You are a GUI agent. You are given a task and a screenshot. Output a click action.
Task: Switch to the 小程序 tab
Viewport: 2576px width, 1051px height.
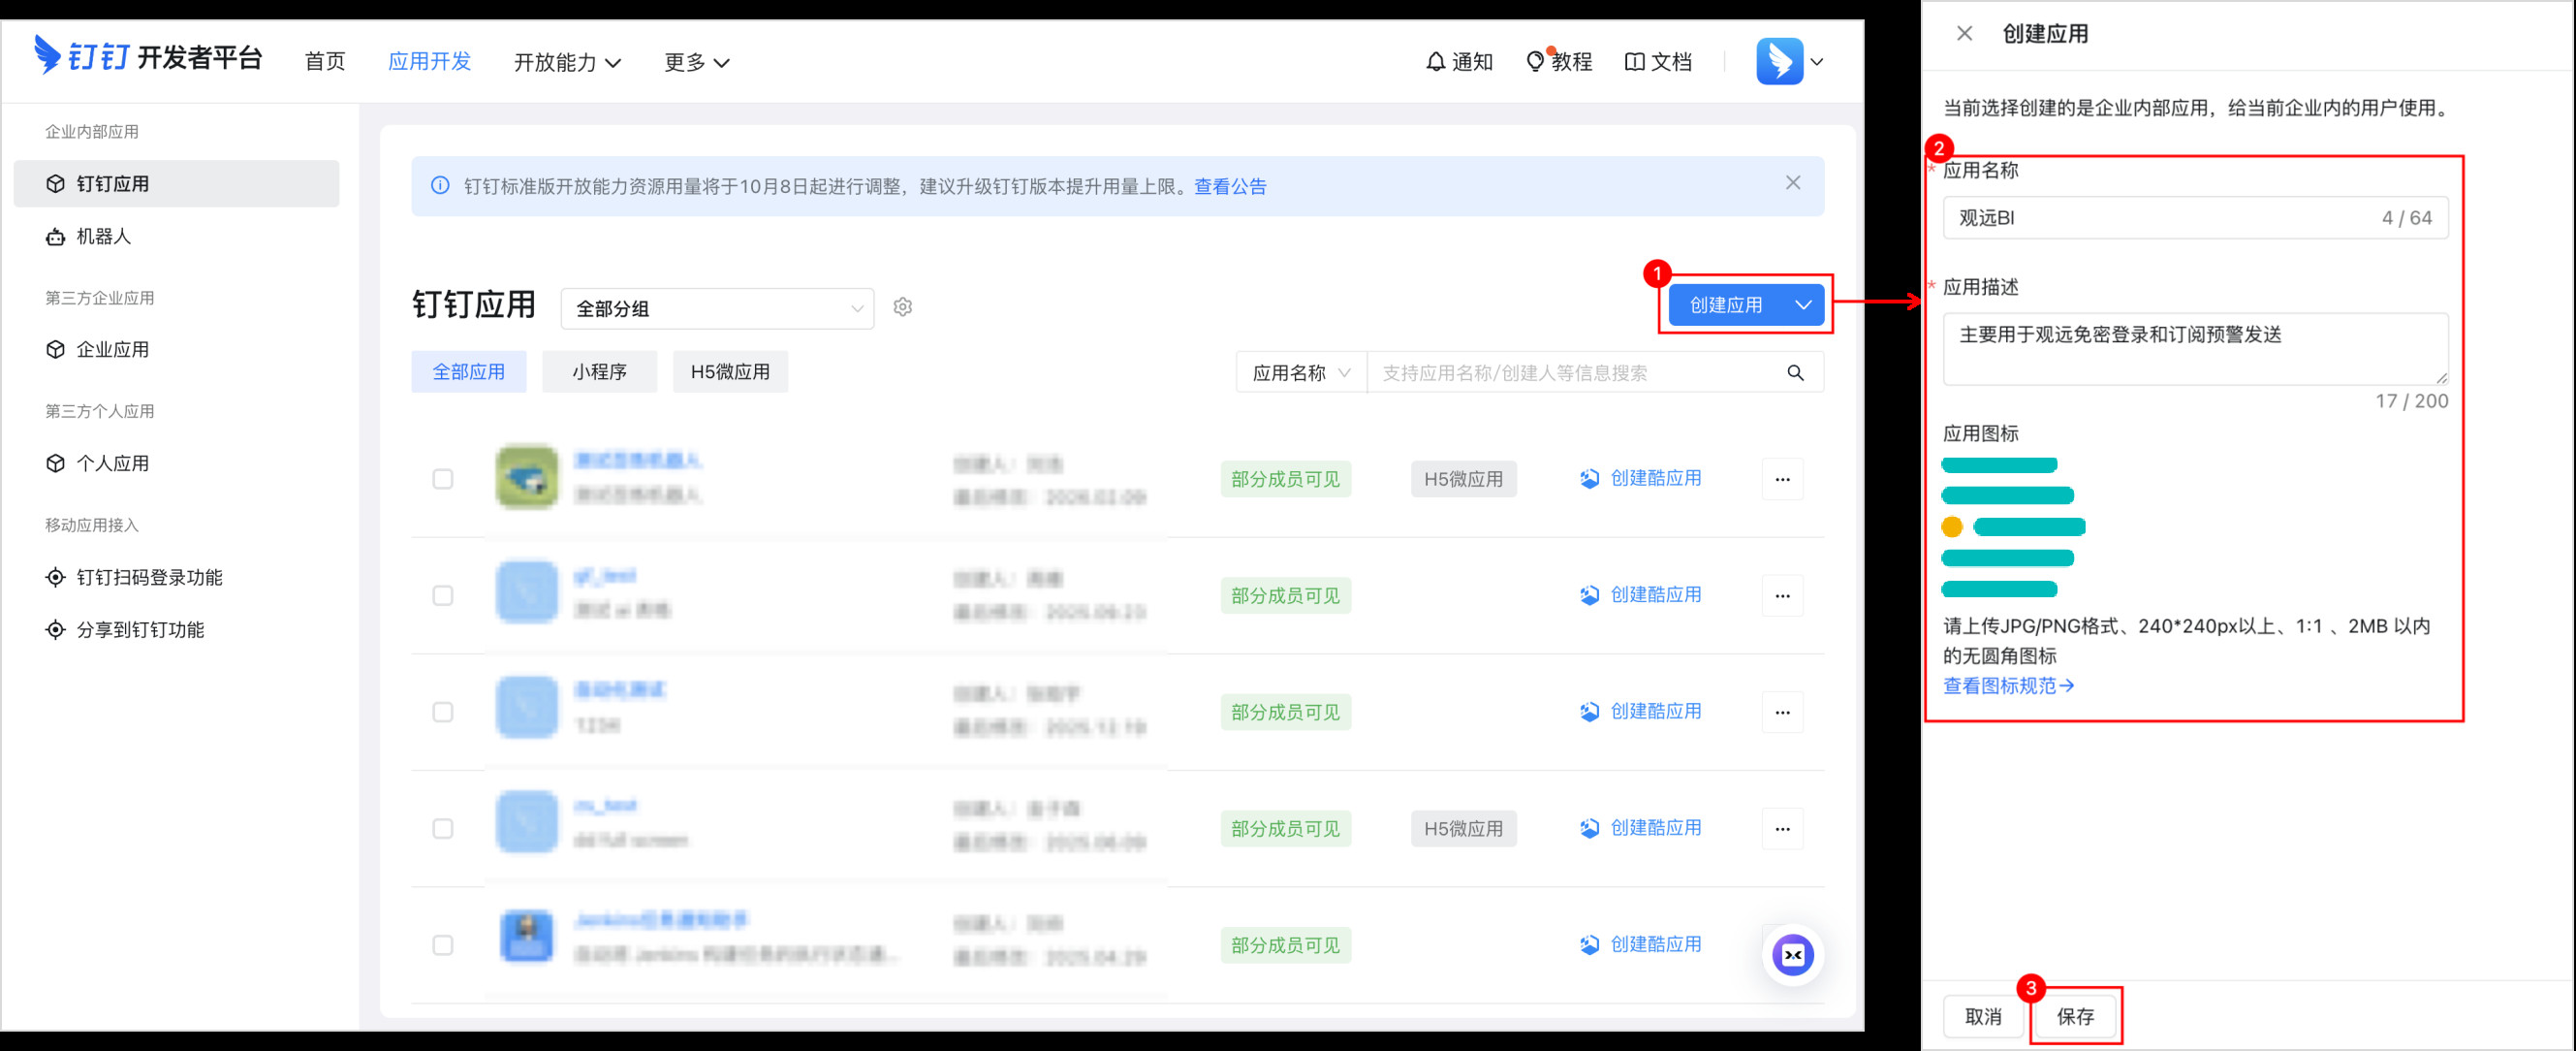(599, 372)
